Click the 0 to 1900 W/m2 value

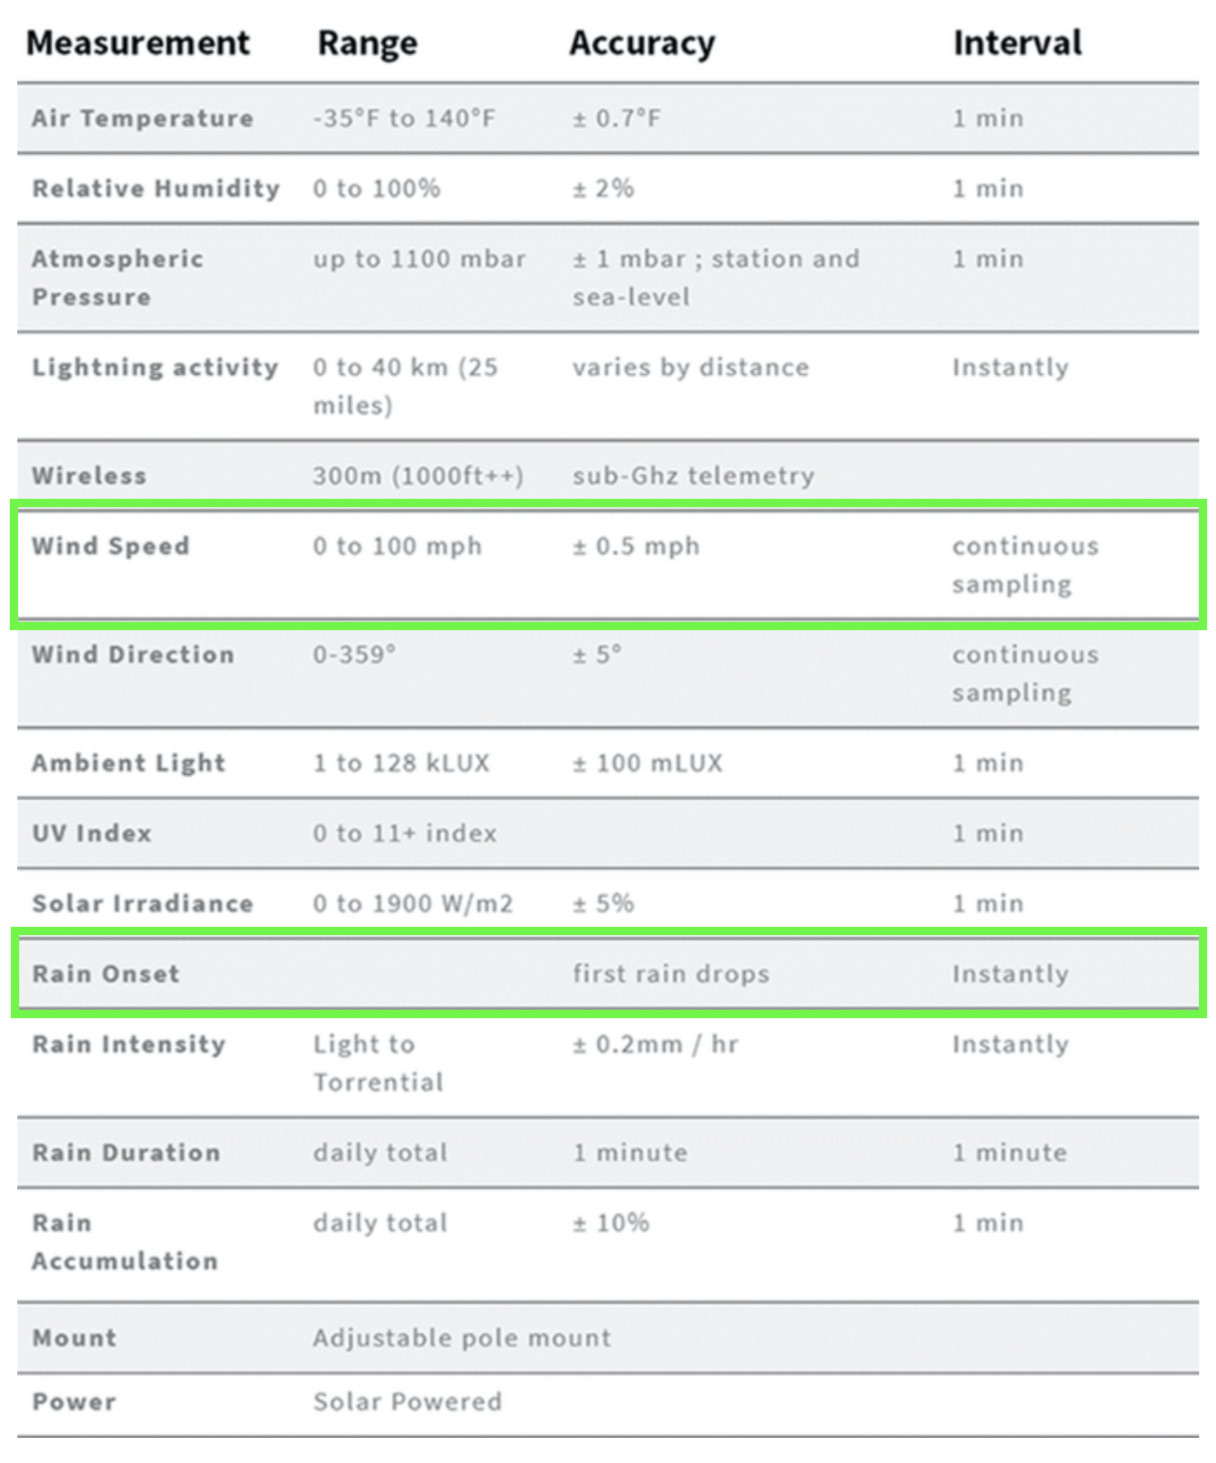coord(412,903)
